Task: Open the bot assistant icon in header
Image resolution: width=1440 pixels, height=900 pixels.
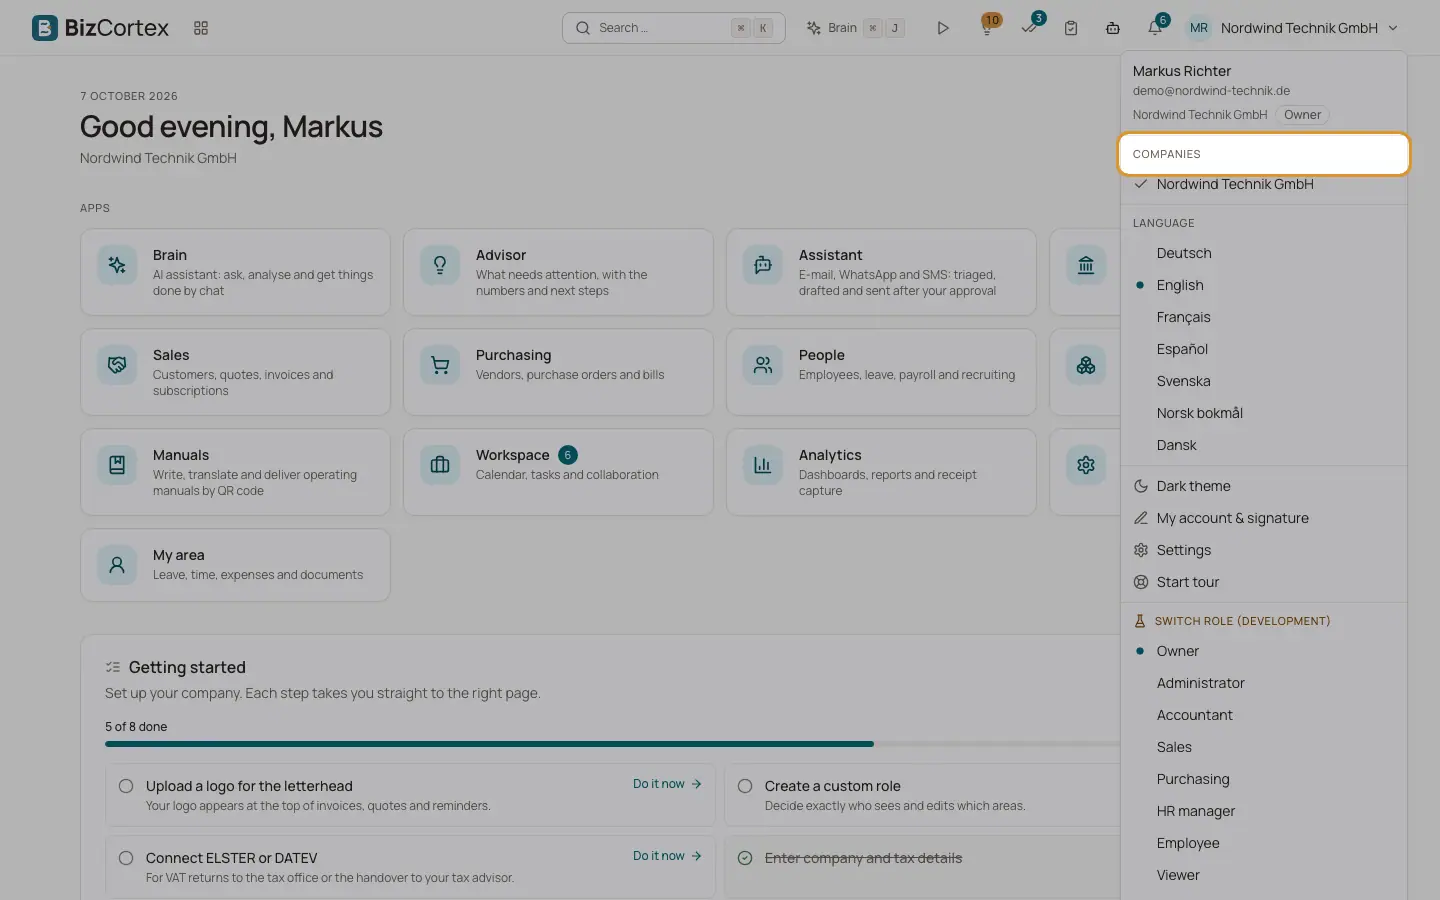Action: click(1113, 28)
